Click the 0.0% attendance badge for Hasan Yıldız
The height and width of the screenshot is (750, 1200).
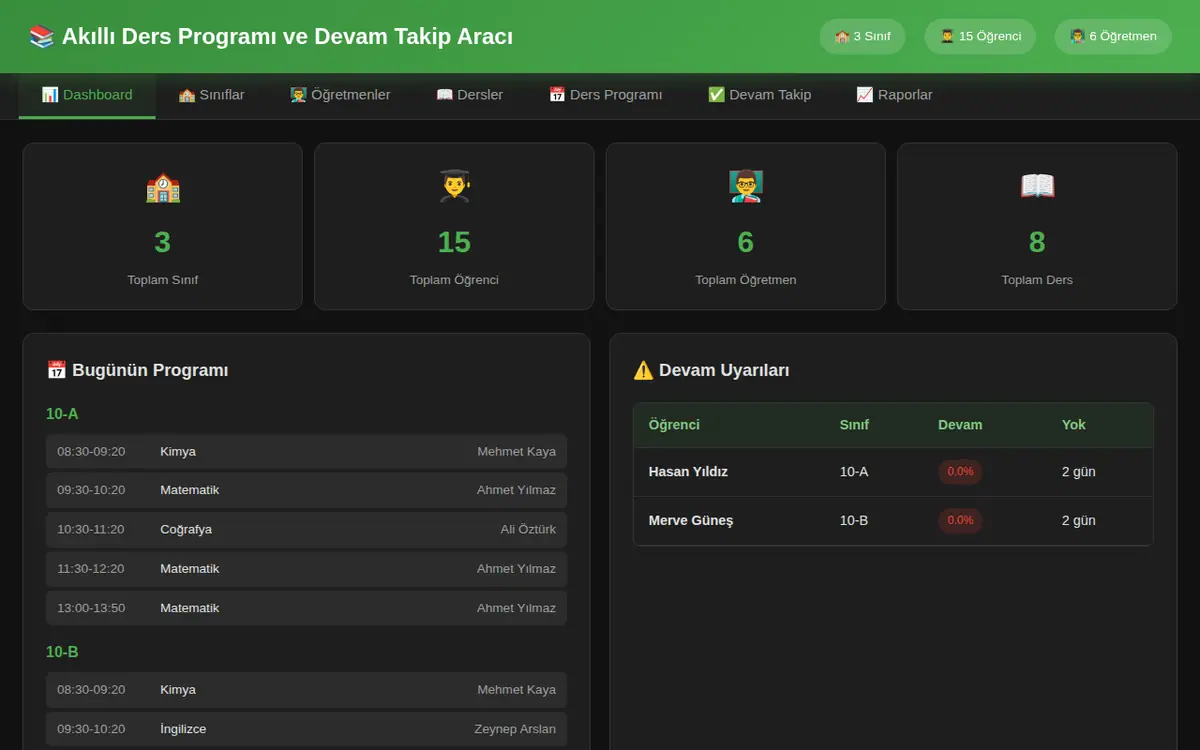(960, 472)
